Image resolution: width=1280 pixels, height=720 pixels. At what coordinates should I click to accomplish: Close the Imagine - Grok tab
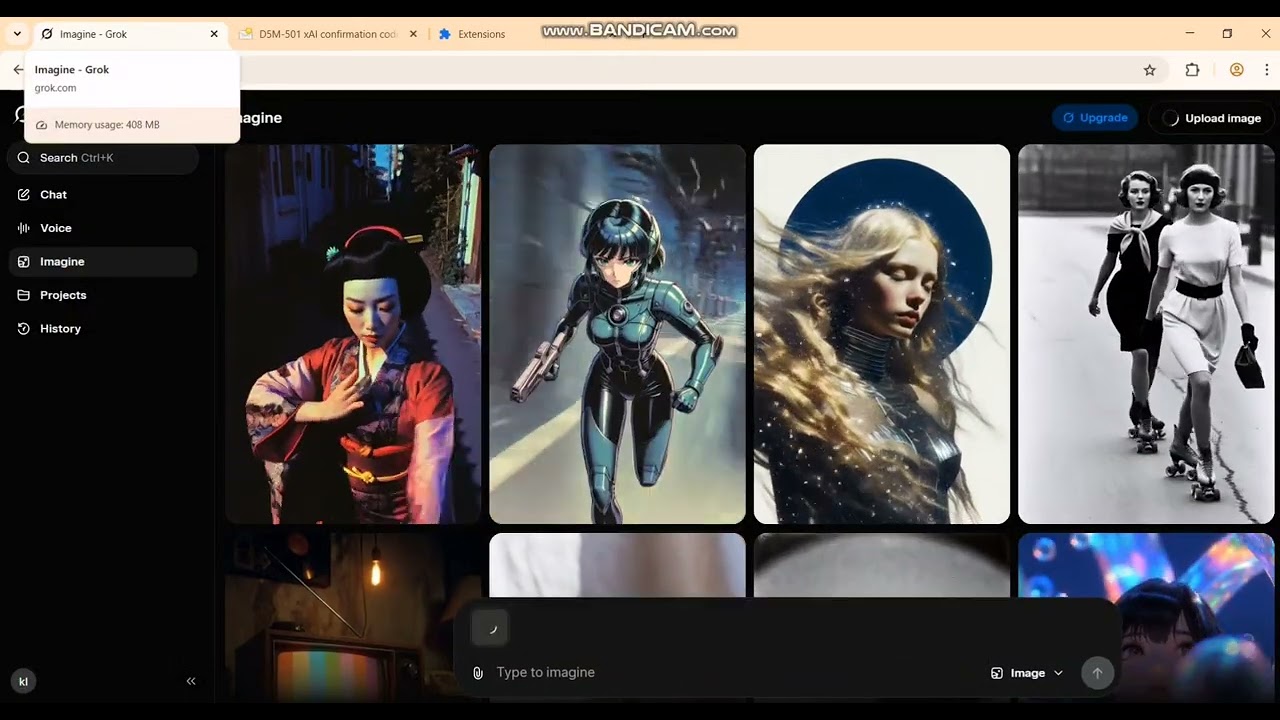pyautogui.click(x=214, y=34)
